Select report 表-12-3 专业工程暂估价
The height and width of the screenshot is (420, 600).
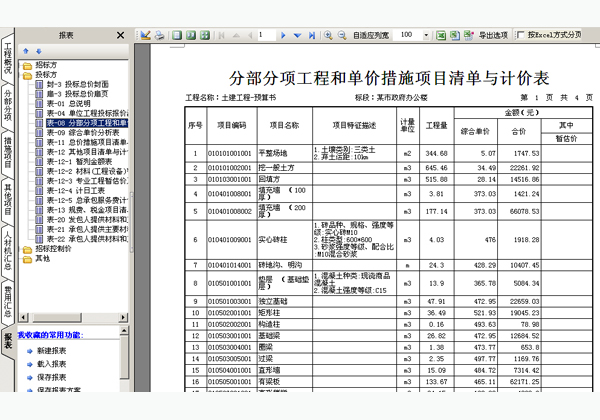tap(82, 181)
